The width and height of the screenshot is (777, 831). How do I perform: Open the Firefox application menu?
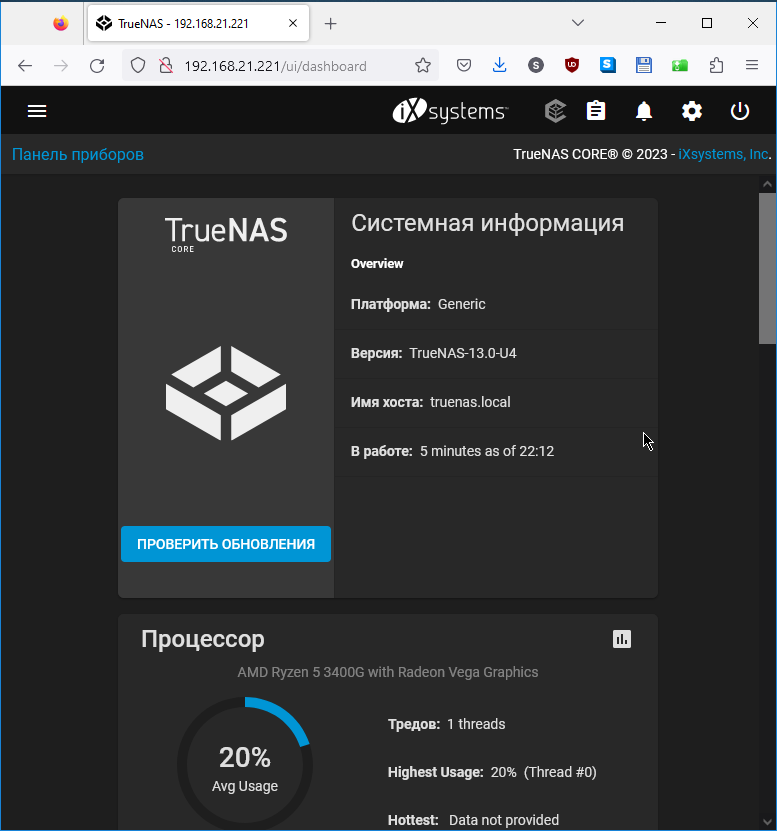pos(752,66)
